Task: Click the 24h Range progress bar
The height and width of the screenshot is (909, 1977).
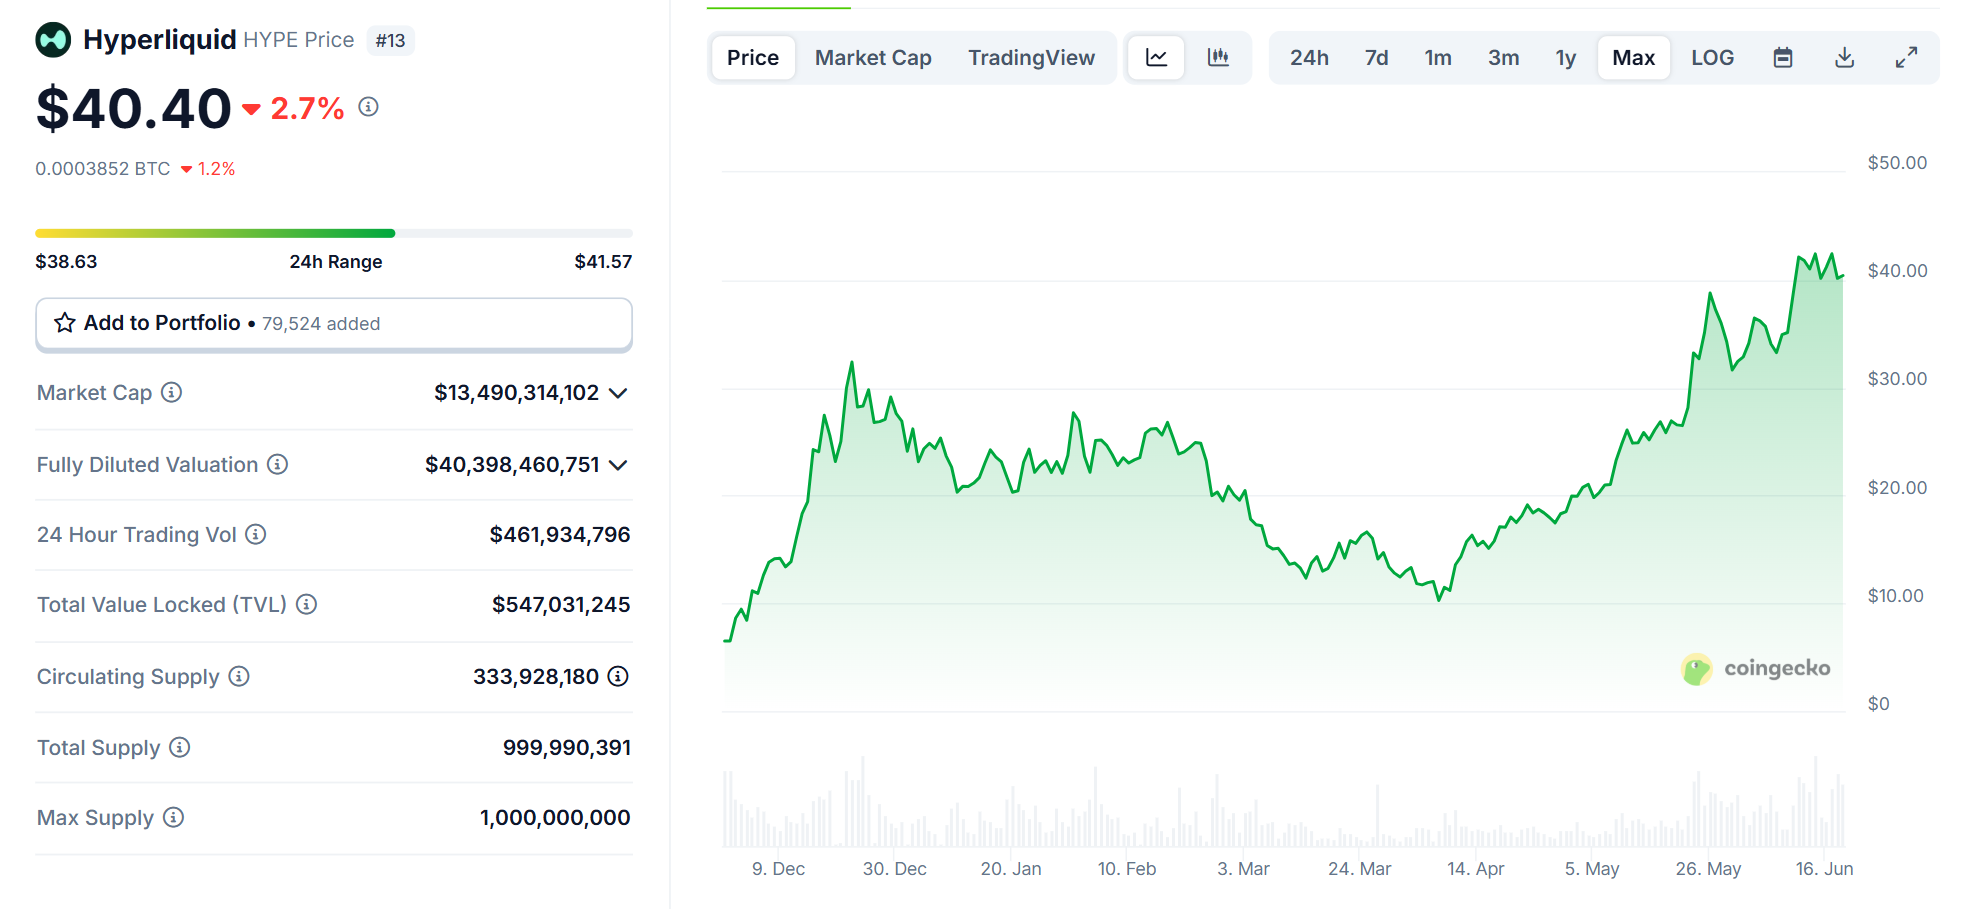Action: [334, 233]
